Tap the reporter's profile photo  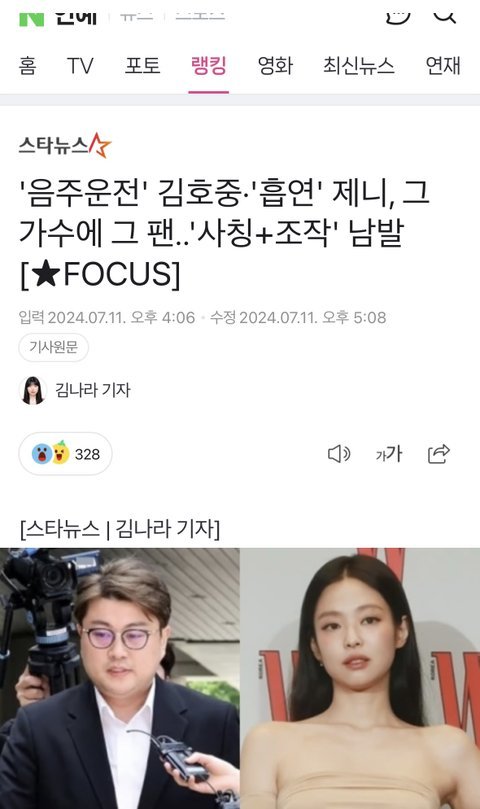tap(33, 390)
